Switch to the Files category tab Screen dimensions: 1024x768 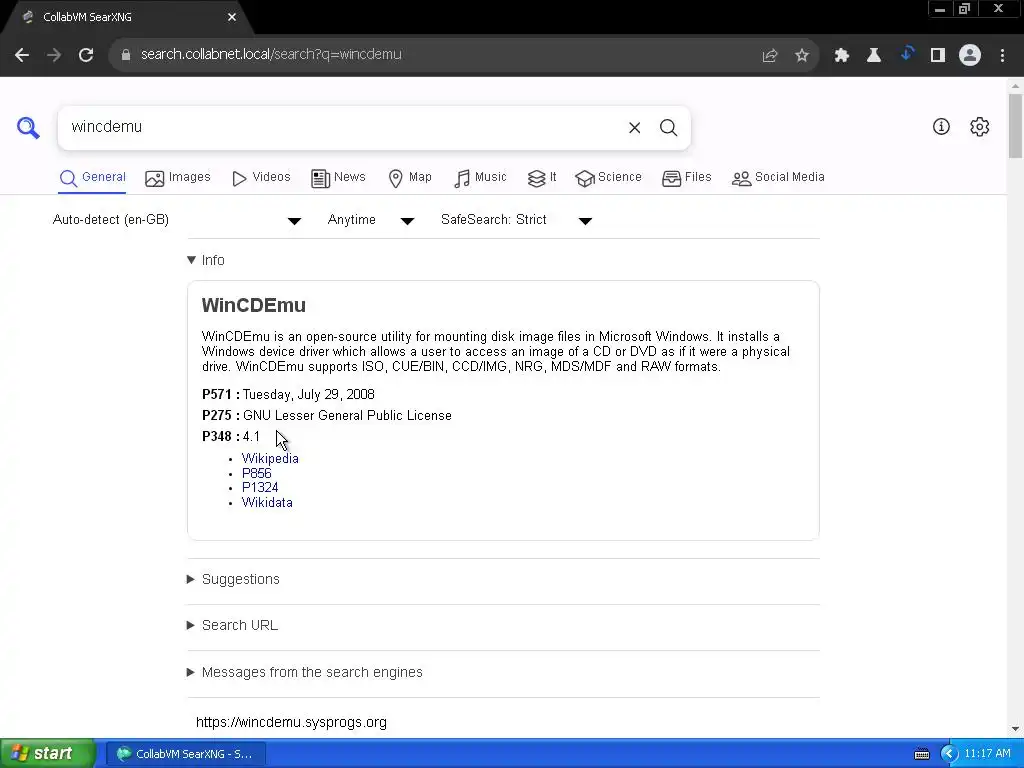[686, 178]
